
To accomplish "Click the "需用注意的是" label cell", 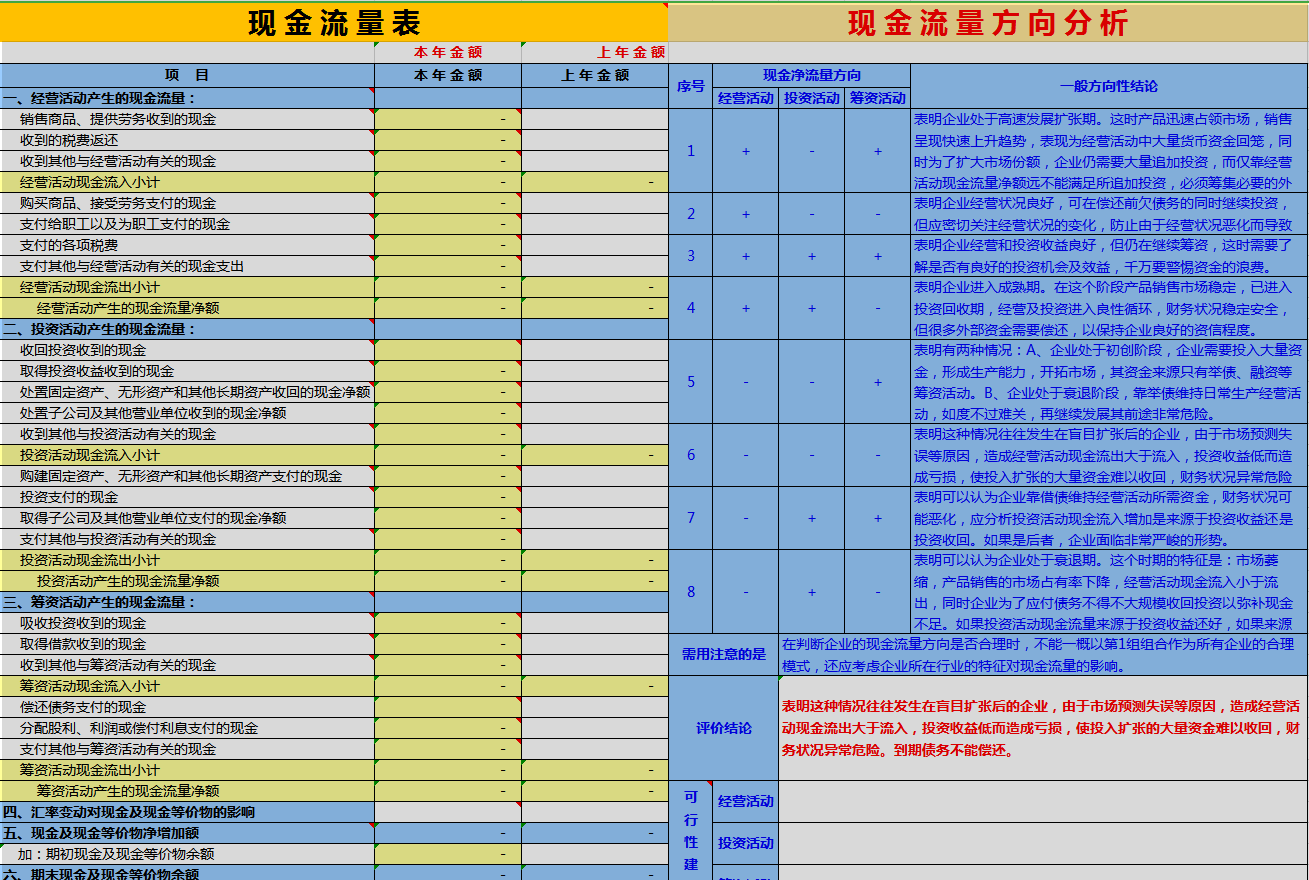I will pos(723,654).
